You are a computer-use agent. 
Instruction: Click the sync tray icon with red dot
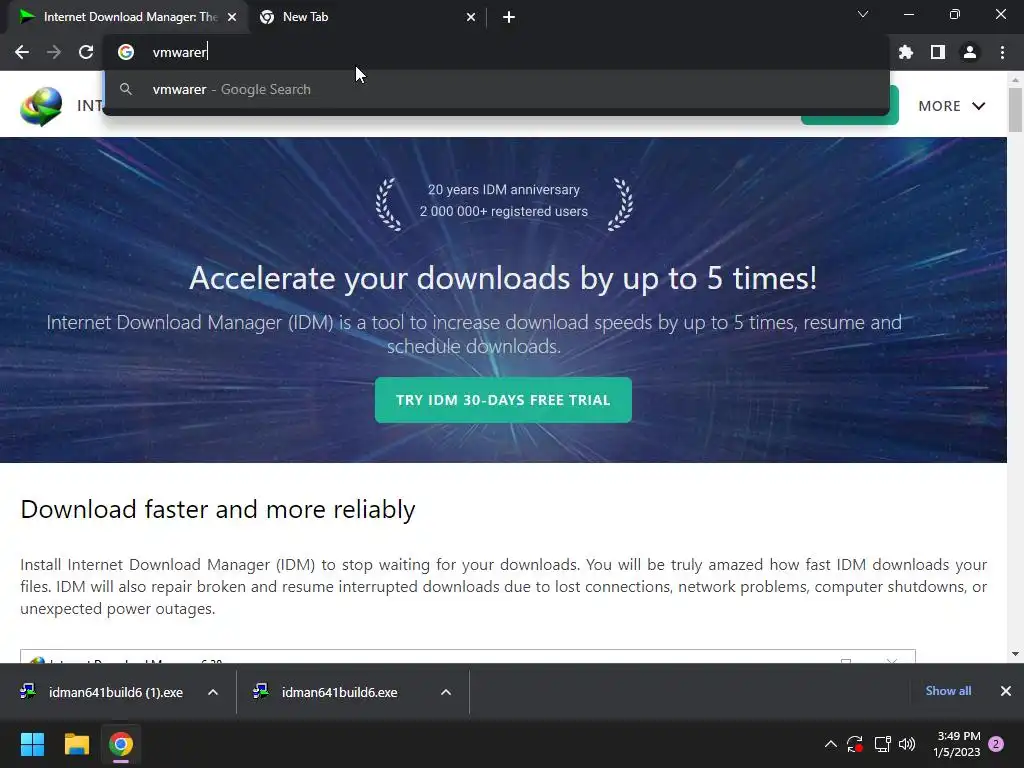point(854,744)
